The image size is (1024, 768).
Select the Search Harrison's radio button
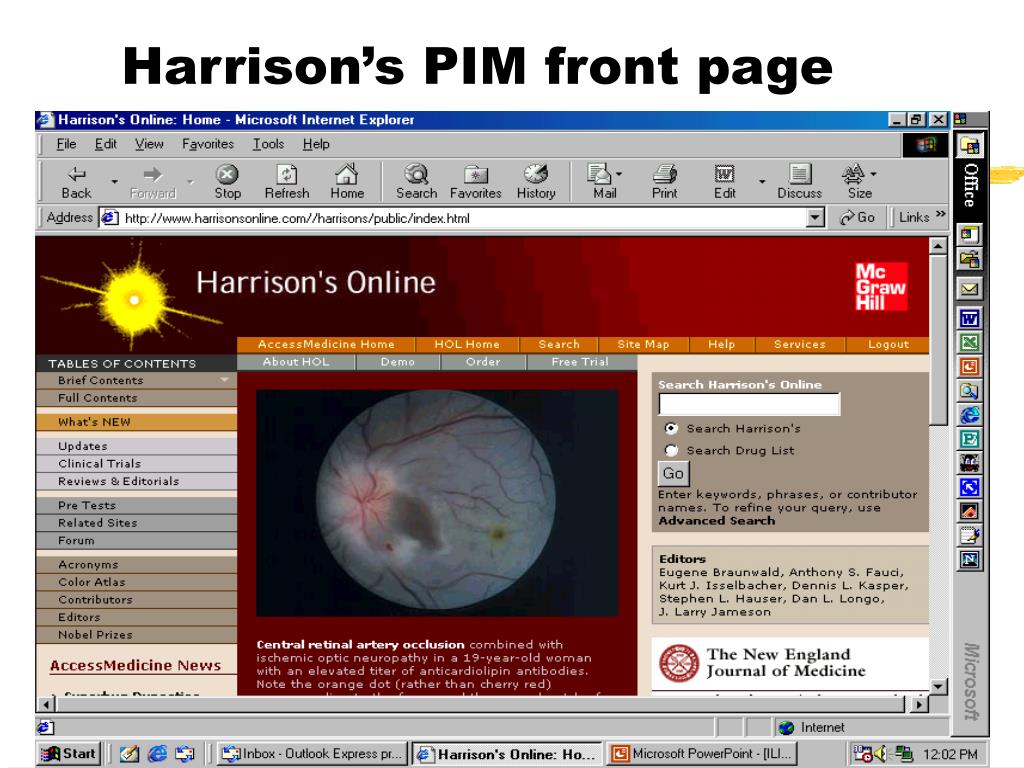pyautogui.click(x=671, y=428)
